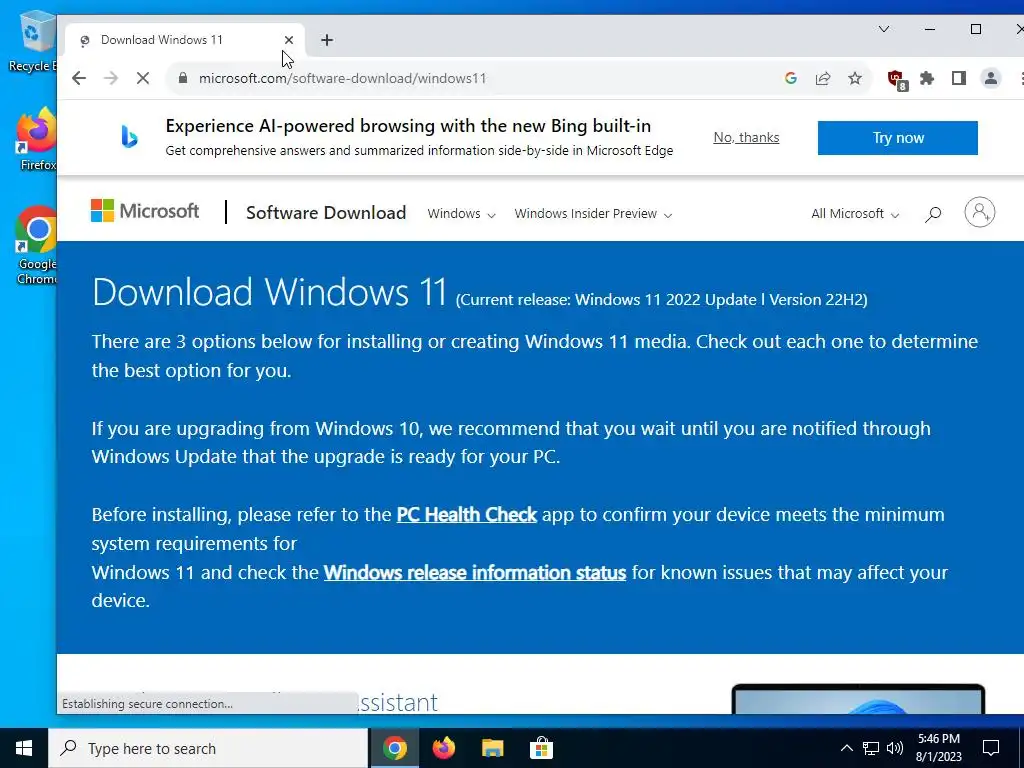Close the Download Windows 11 tab
1024x768 pixels.
click(x=289, y=40)
